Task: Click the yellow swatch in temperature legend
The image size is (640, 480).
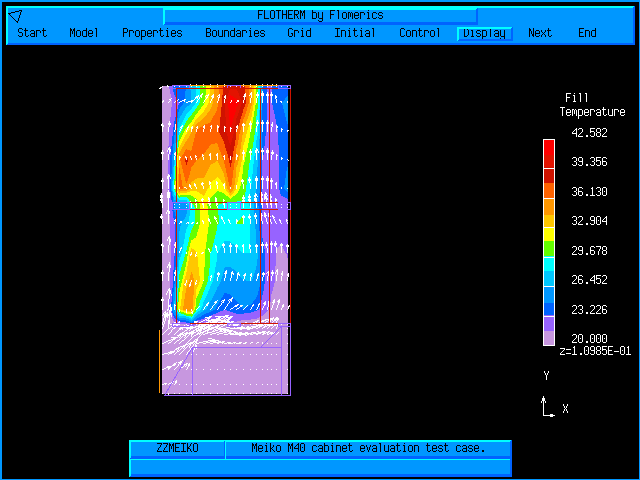Action: pos(549,234)
